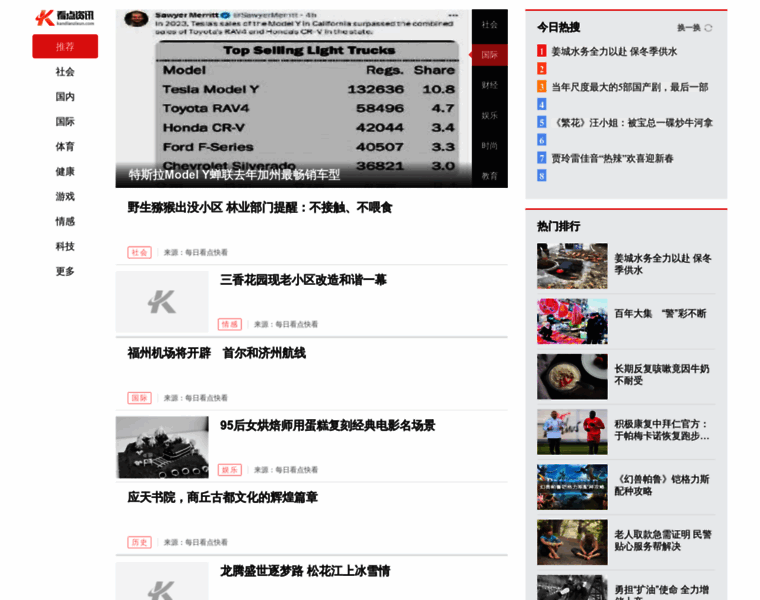
Task: Click rank 4 badge in hot search
Action: 542,104
